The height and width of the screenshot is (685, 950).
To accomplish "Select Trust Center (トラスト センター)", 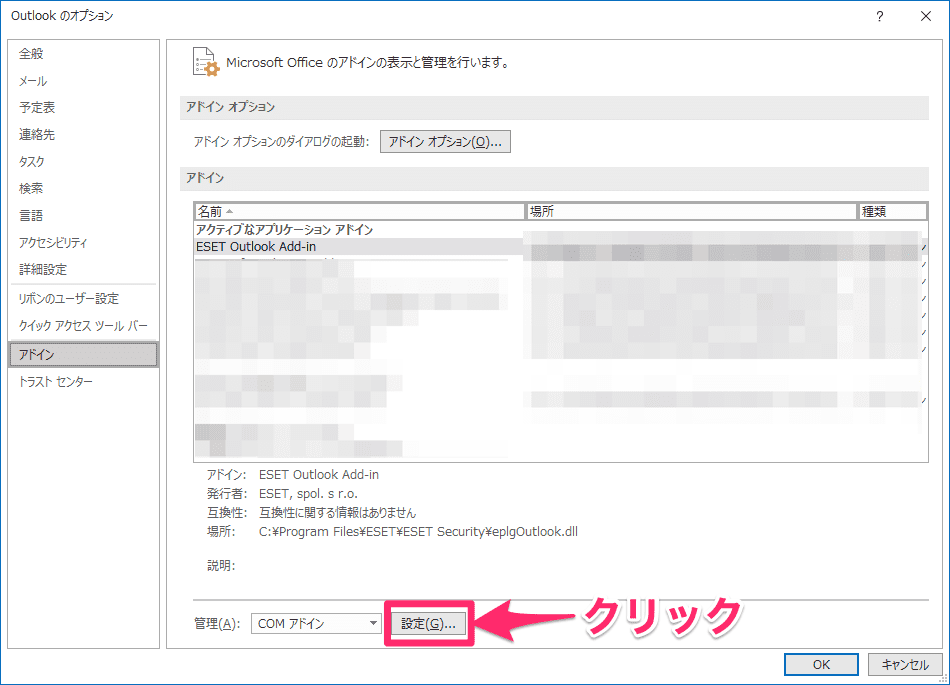I will click(56, 382).
